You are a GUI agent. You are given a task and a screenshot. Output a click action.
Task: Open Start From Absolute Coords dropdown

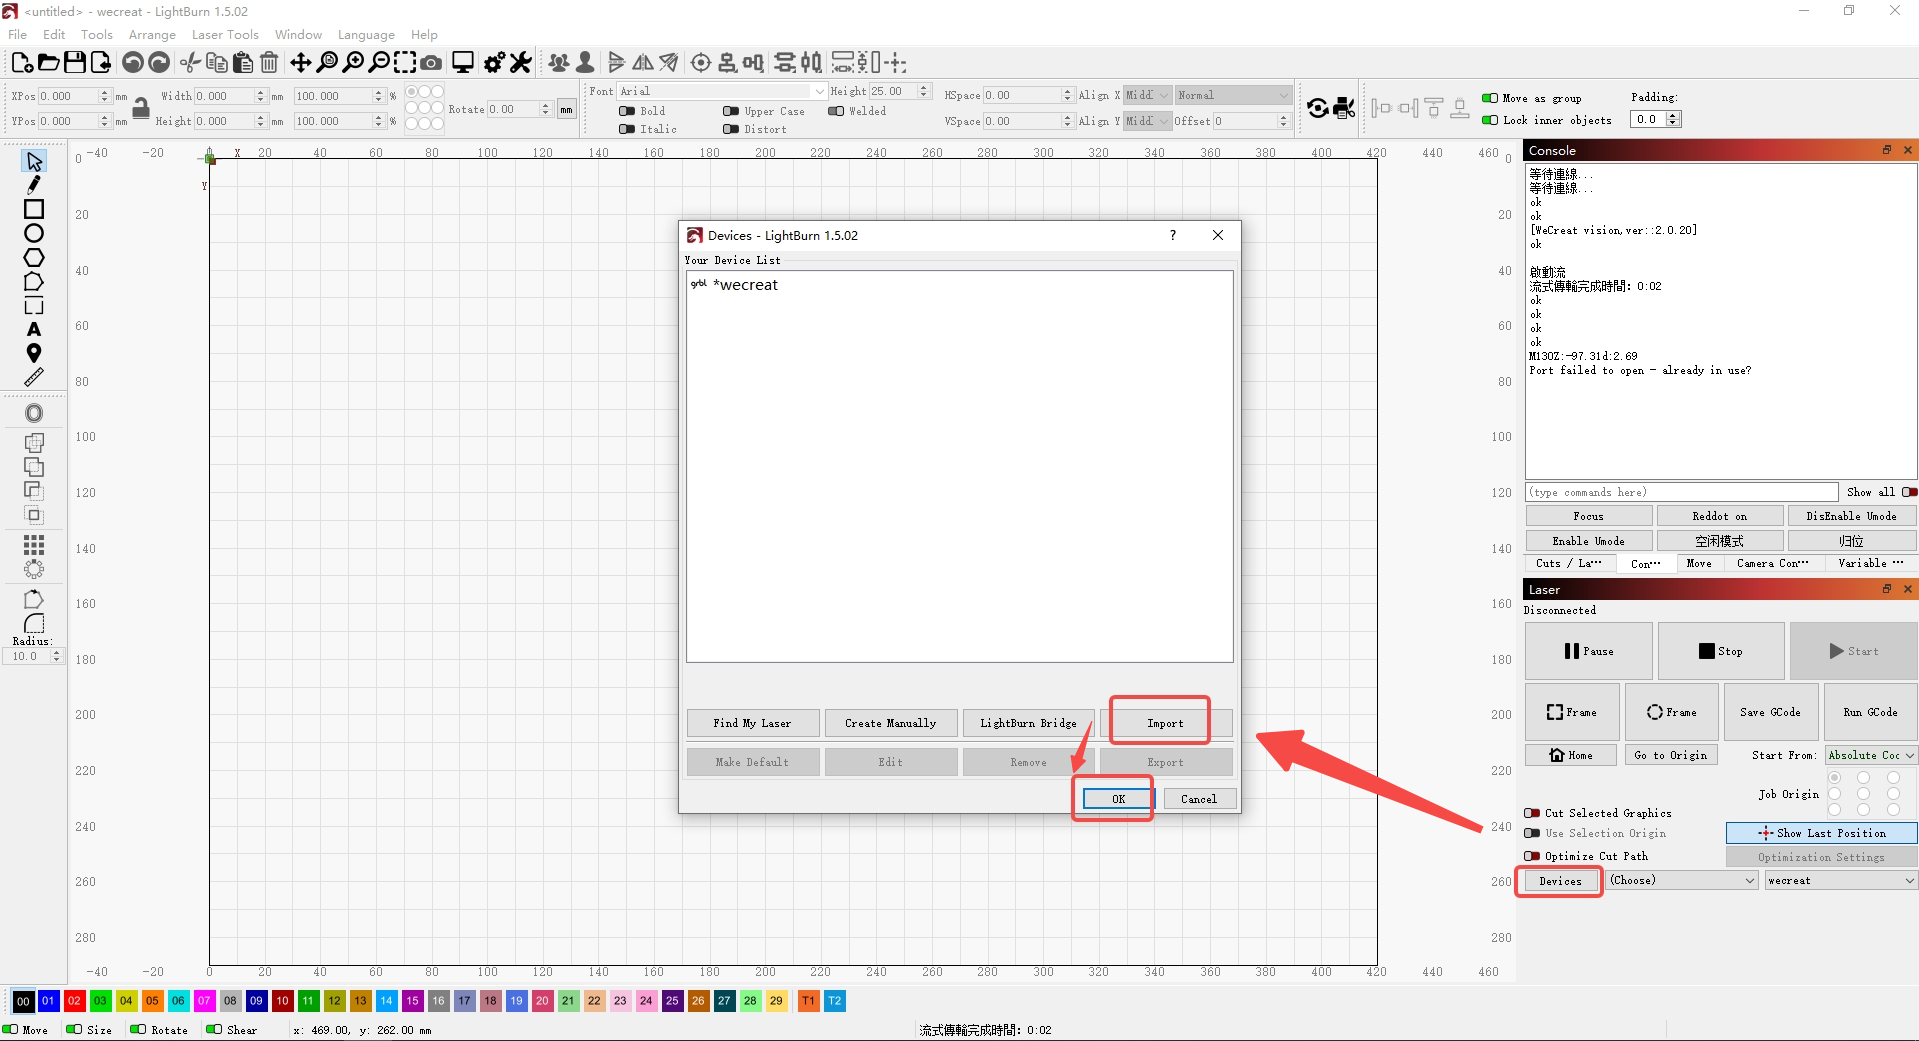click(x=1871, y=755)
